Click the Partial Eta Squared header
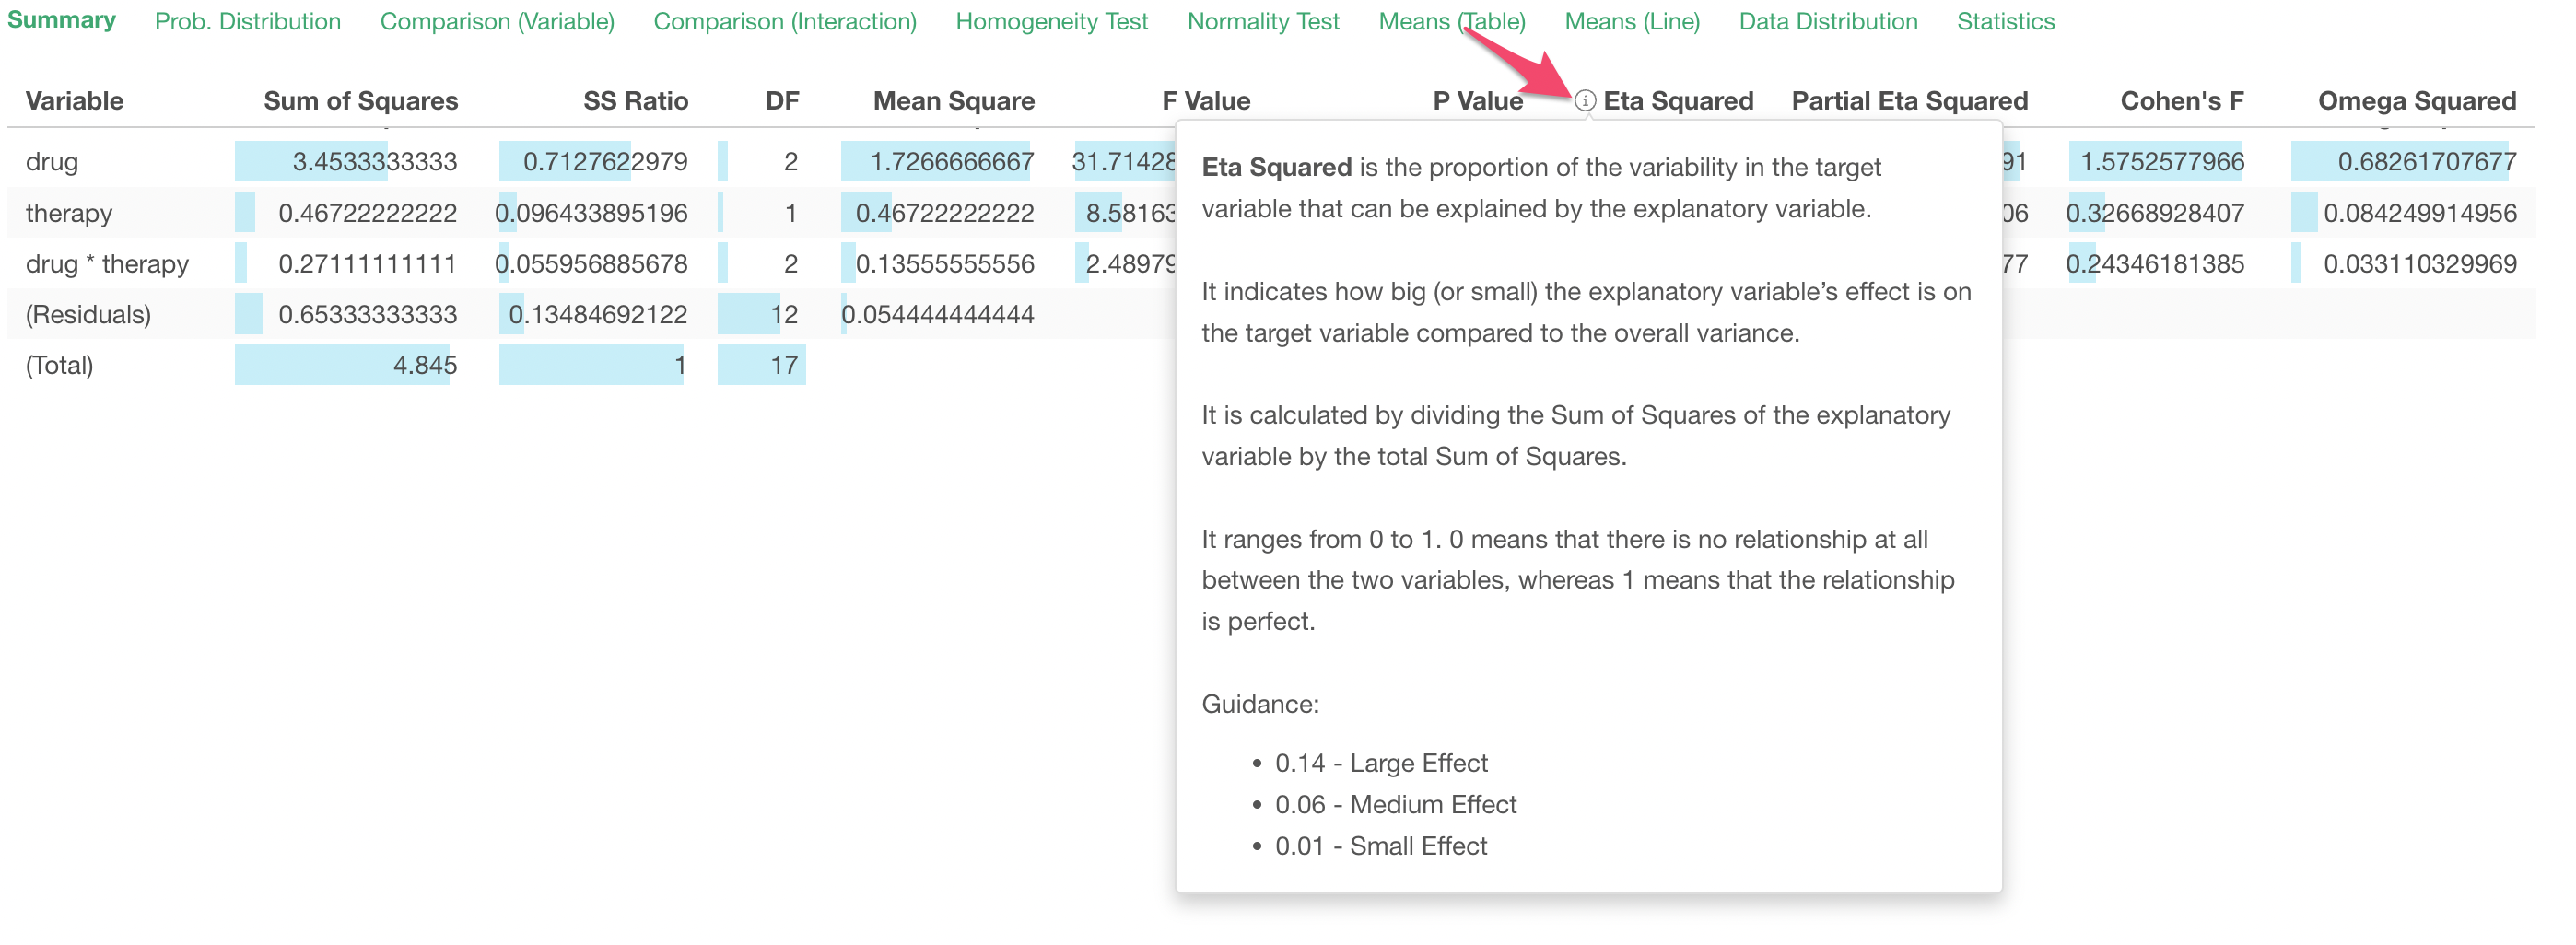 click(1909, 101)
